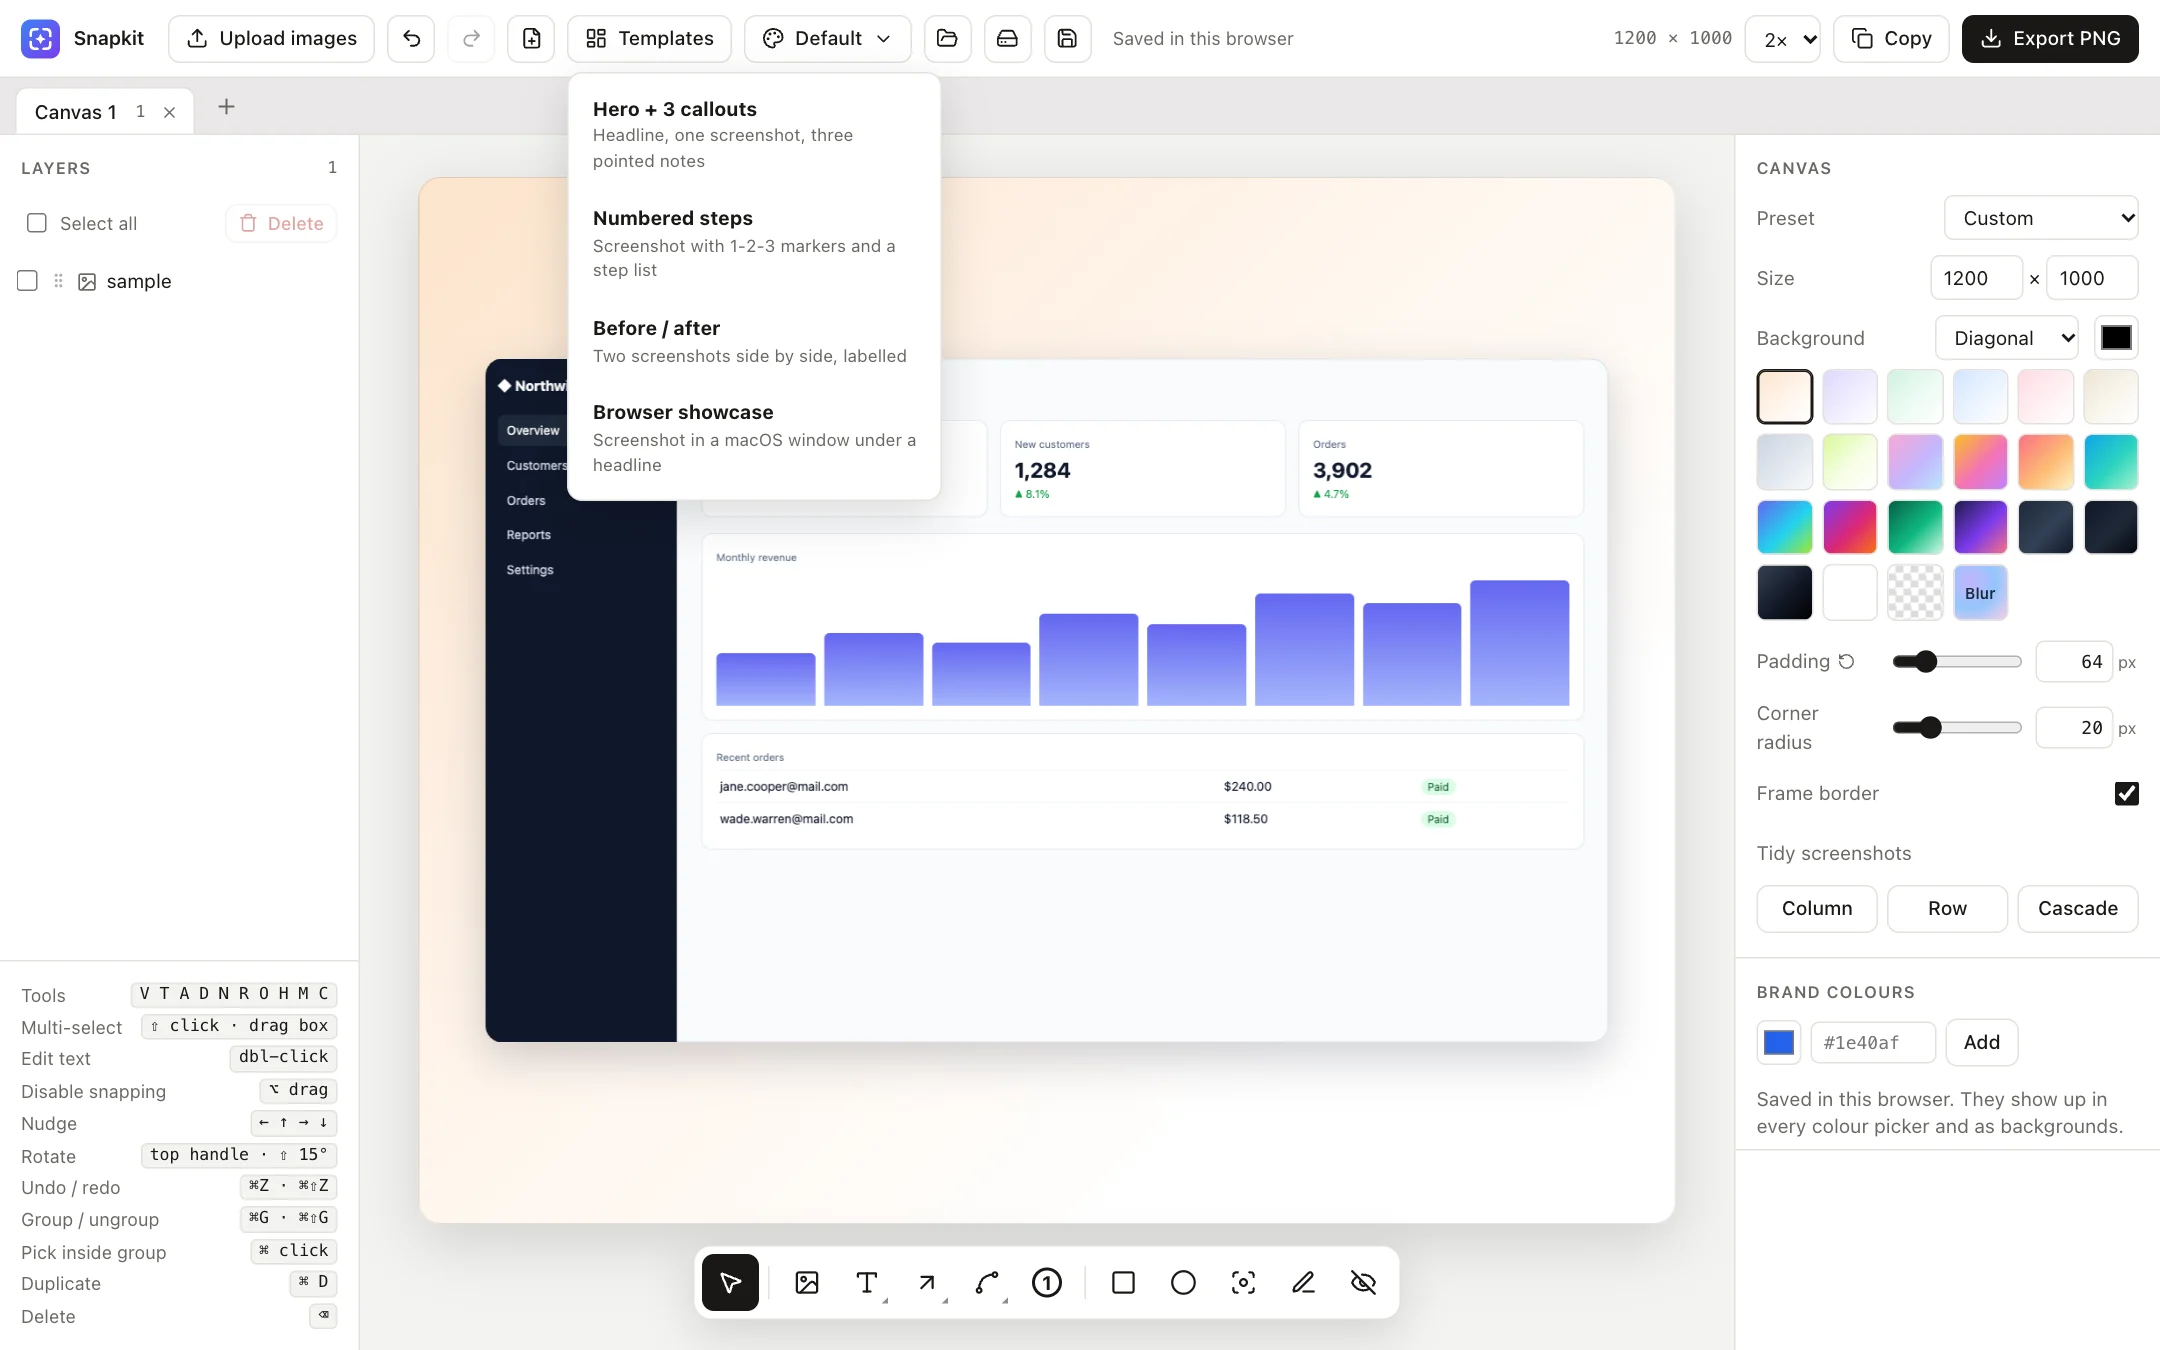The height and width of the screenshot is (1350, 2160).
Task: Open the 2x export scale dropdown
Action: pyautogui.click(x=1782, y=38)
